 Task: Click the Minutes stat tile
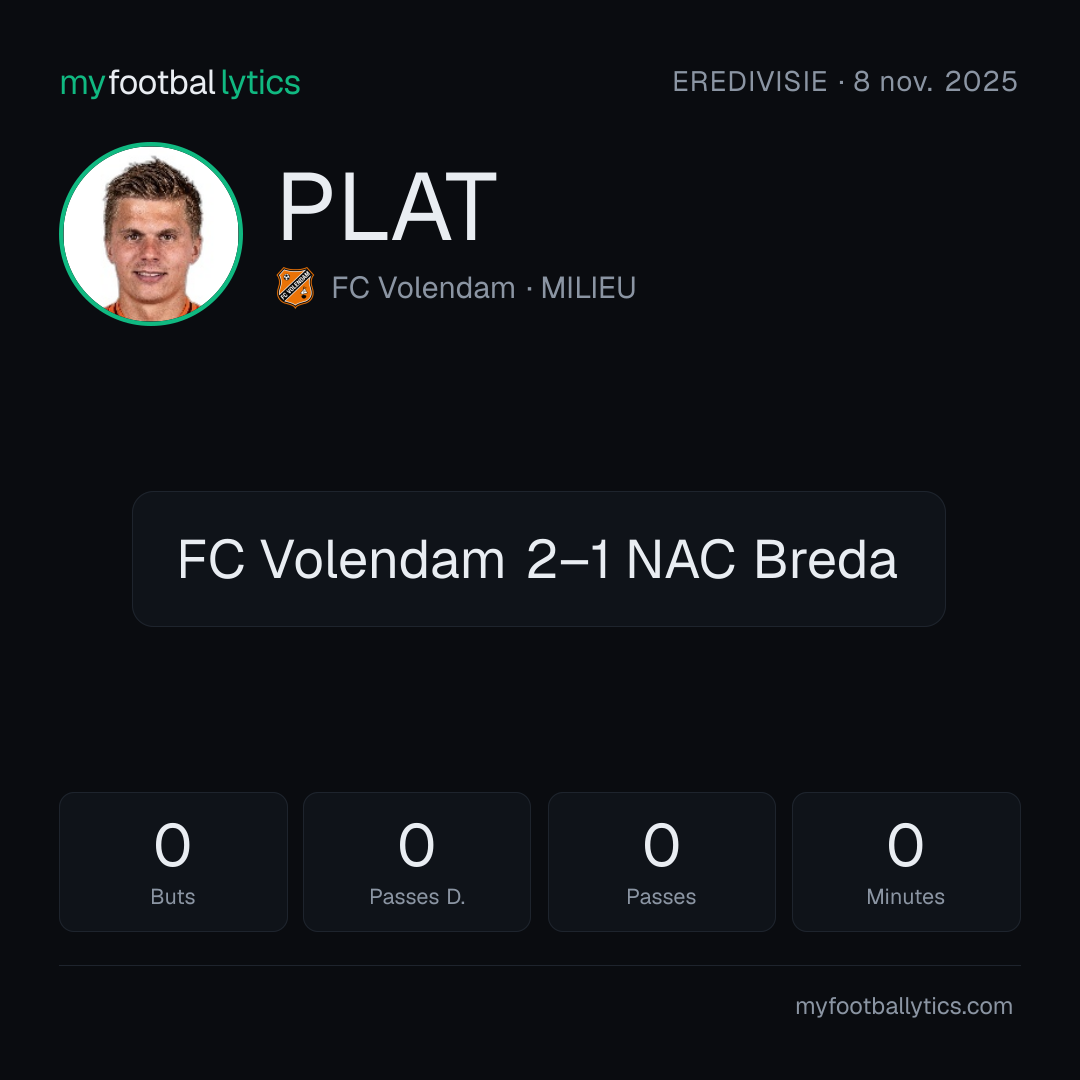(x=906, y=862)
